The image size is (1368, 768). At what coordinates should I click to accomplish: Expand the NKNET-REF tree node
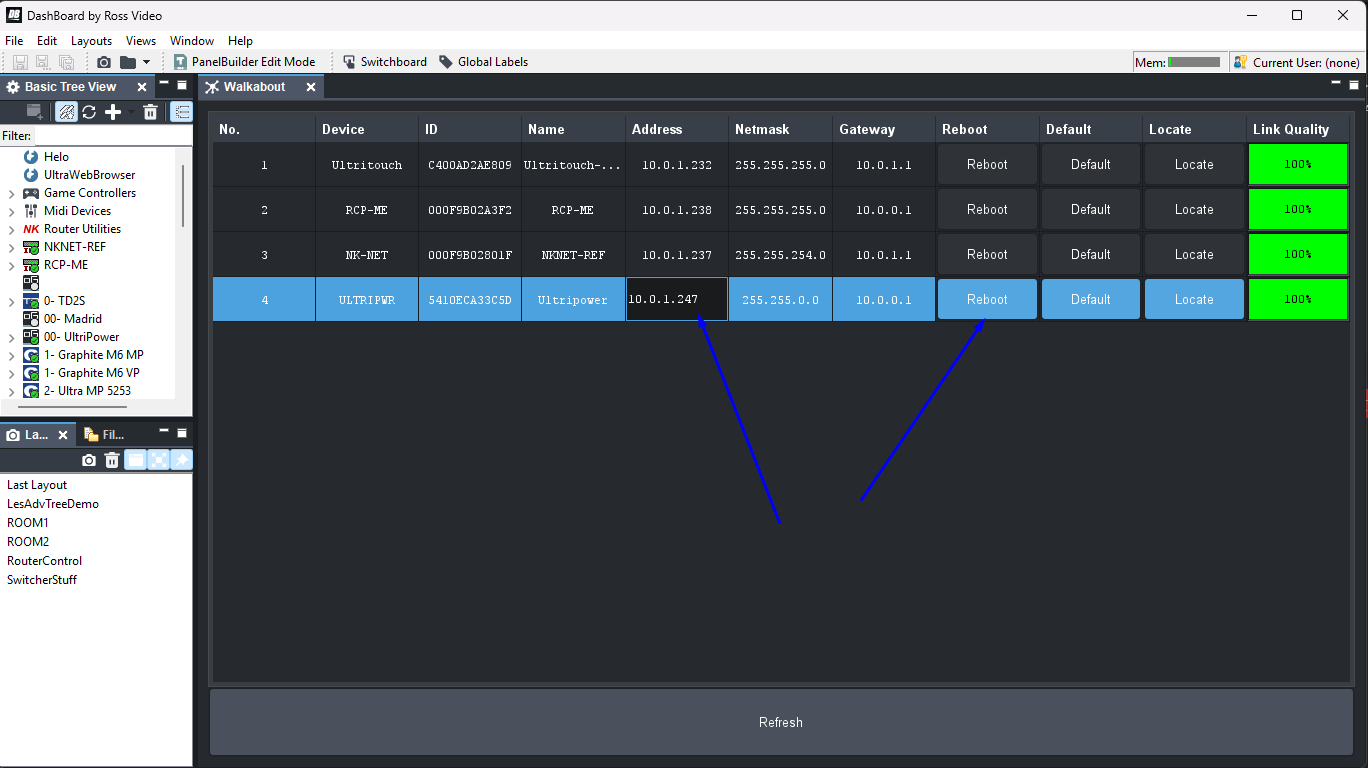(11, 247)
